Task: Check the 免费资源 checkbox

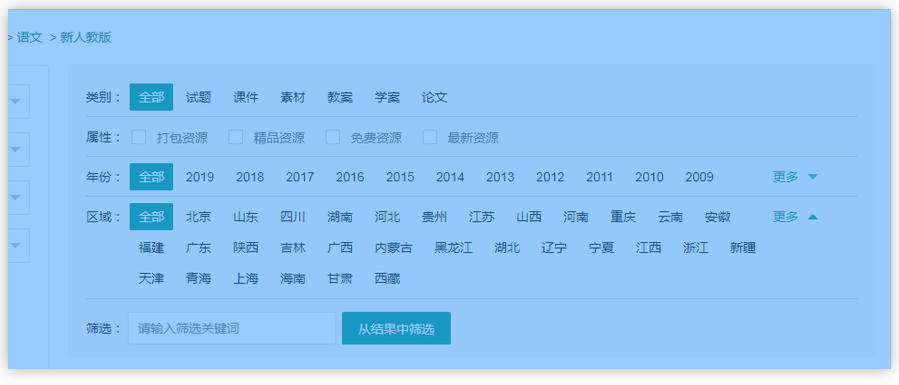Action: (333, 138)
